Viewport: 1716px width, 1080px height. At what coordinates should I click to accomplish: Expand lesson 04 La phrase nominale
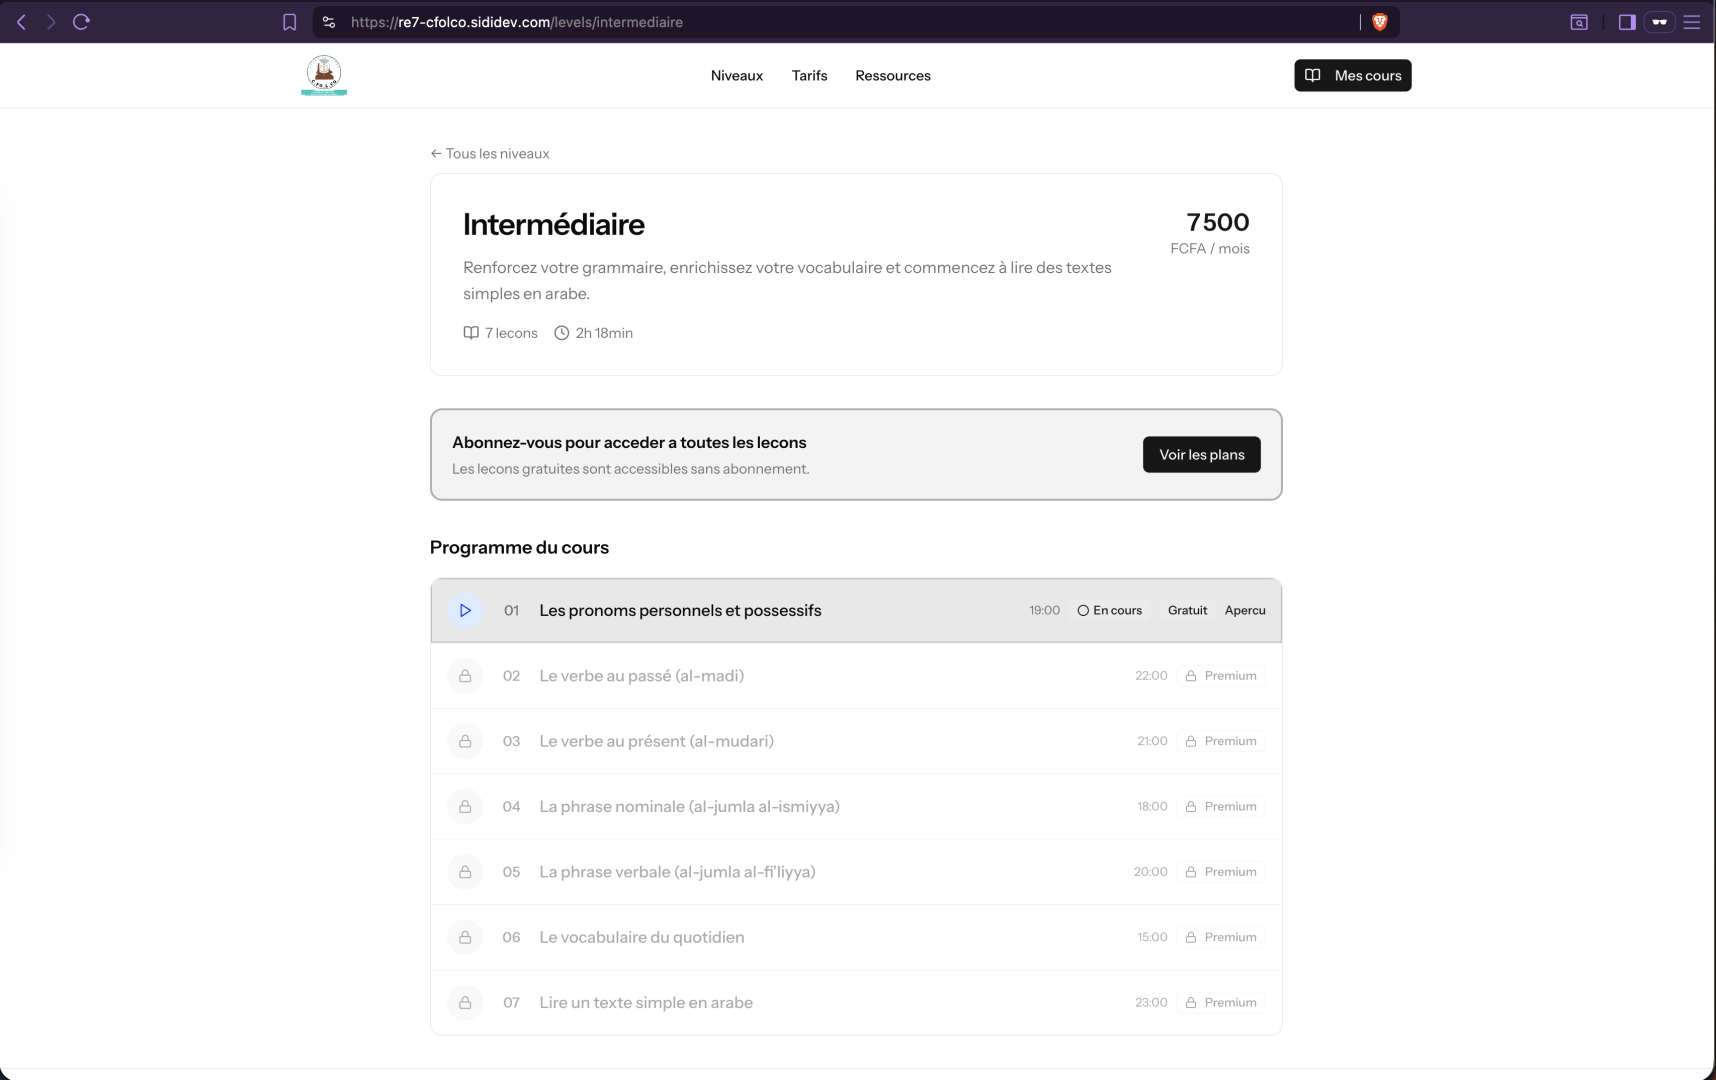(x=690, y=806)
